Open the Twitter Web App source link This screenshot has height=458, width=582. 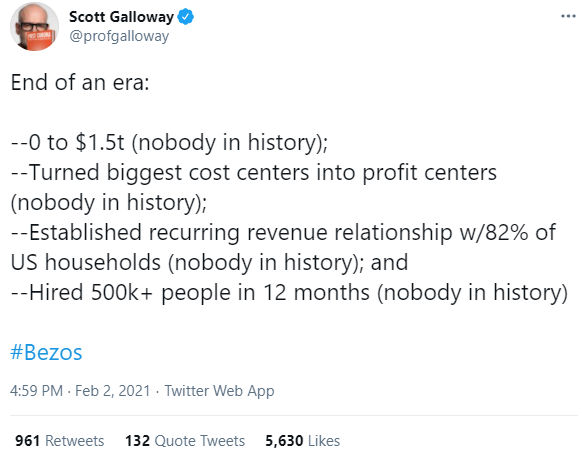(x=219, y=391)
